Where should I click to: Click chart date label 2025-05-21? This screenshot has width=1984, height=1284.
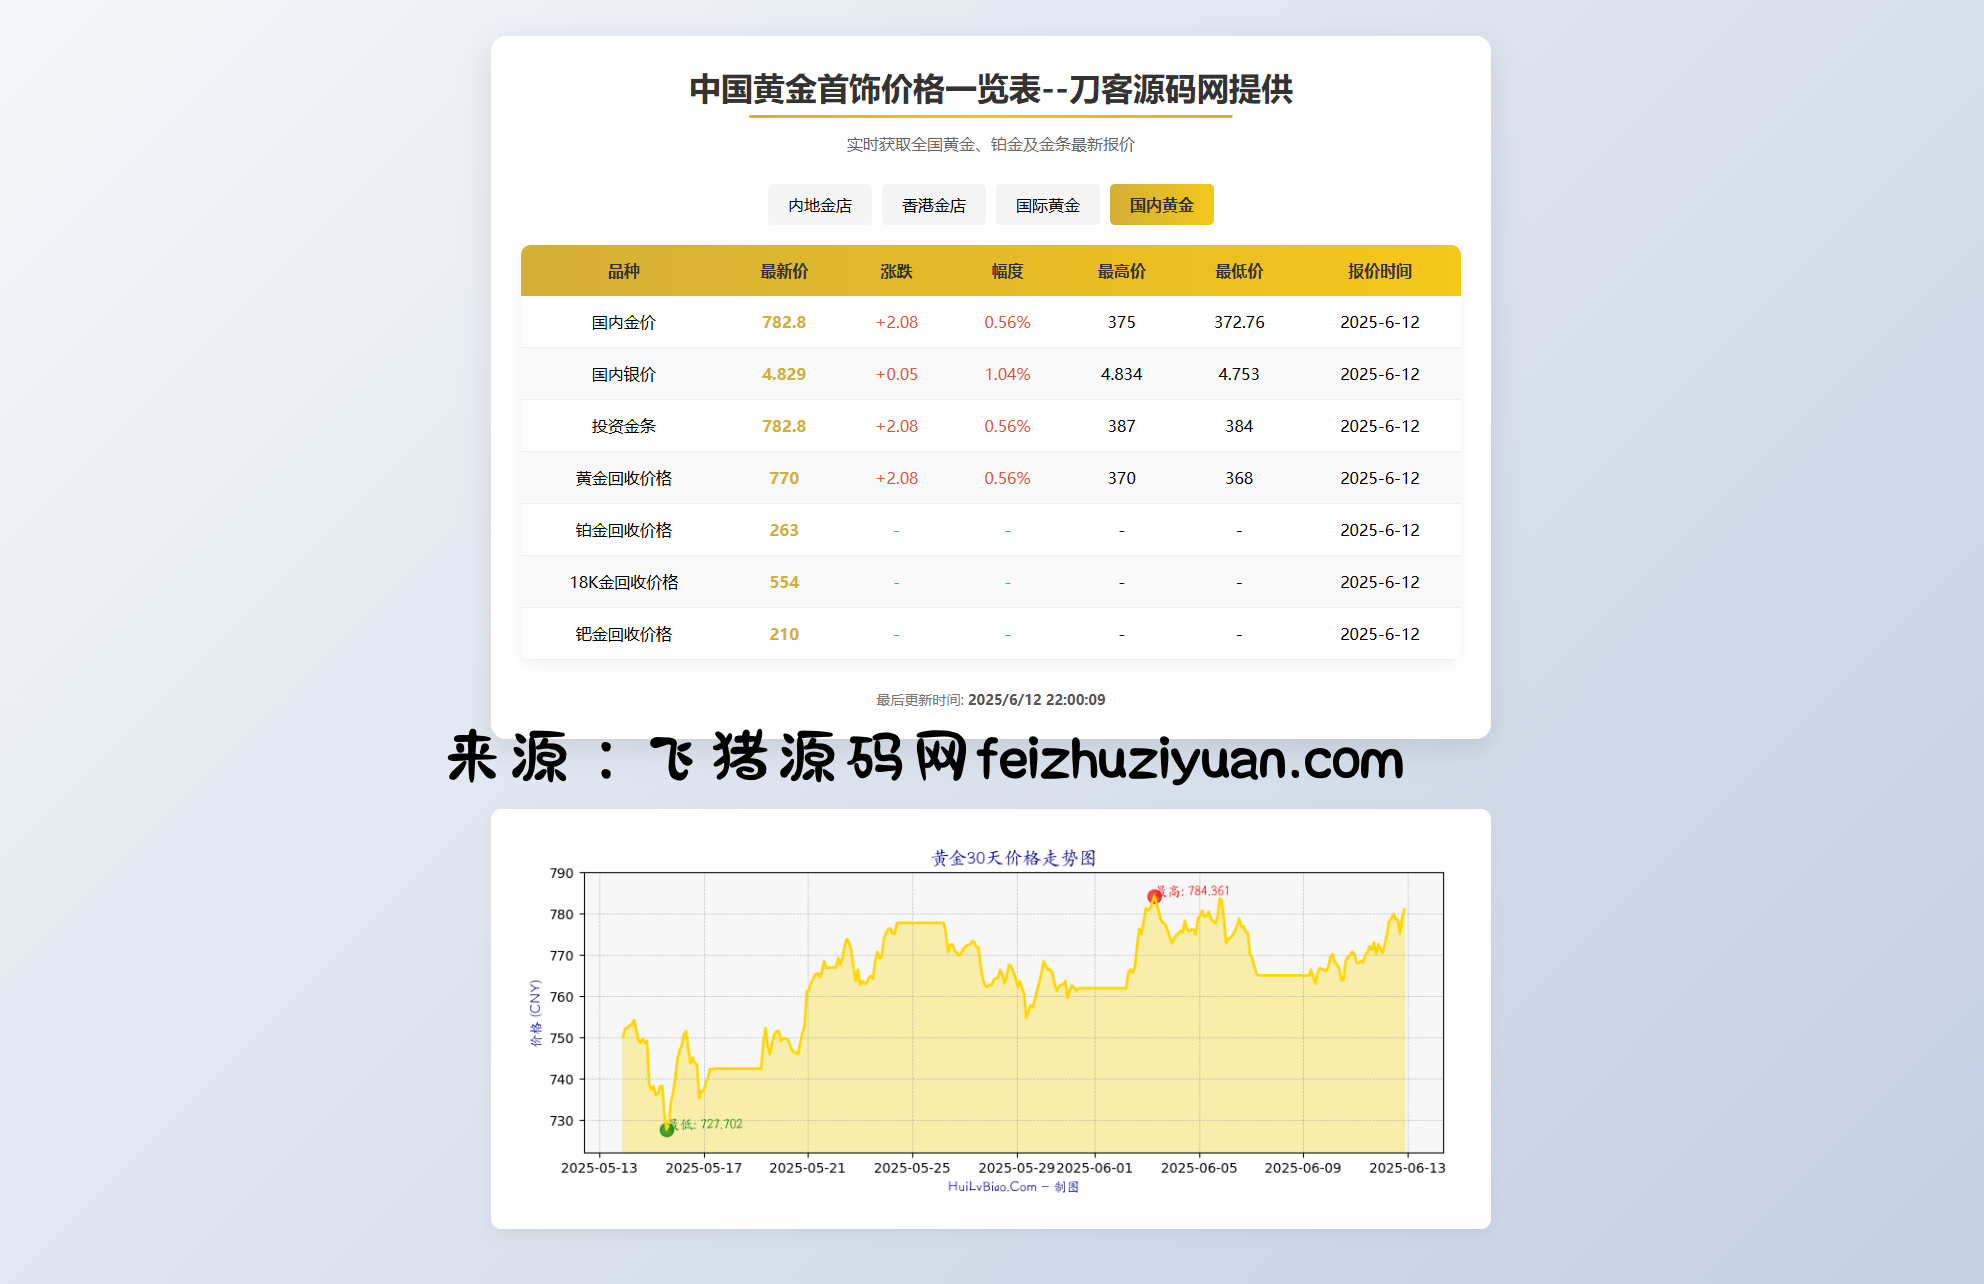point(807,1168)
